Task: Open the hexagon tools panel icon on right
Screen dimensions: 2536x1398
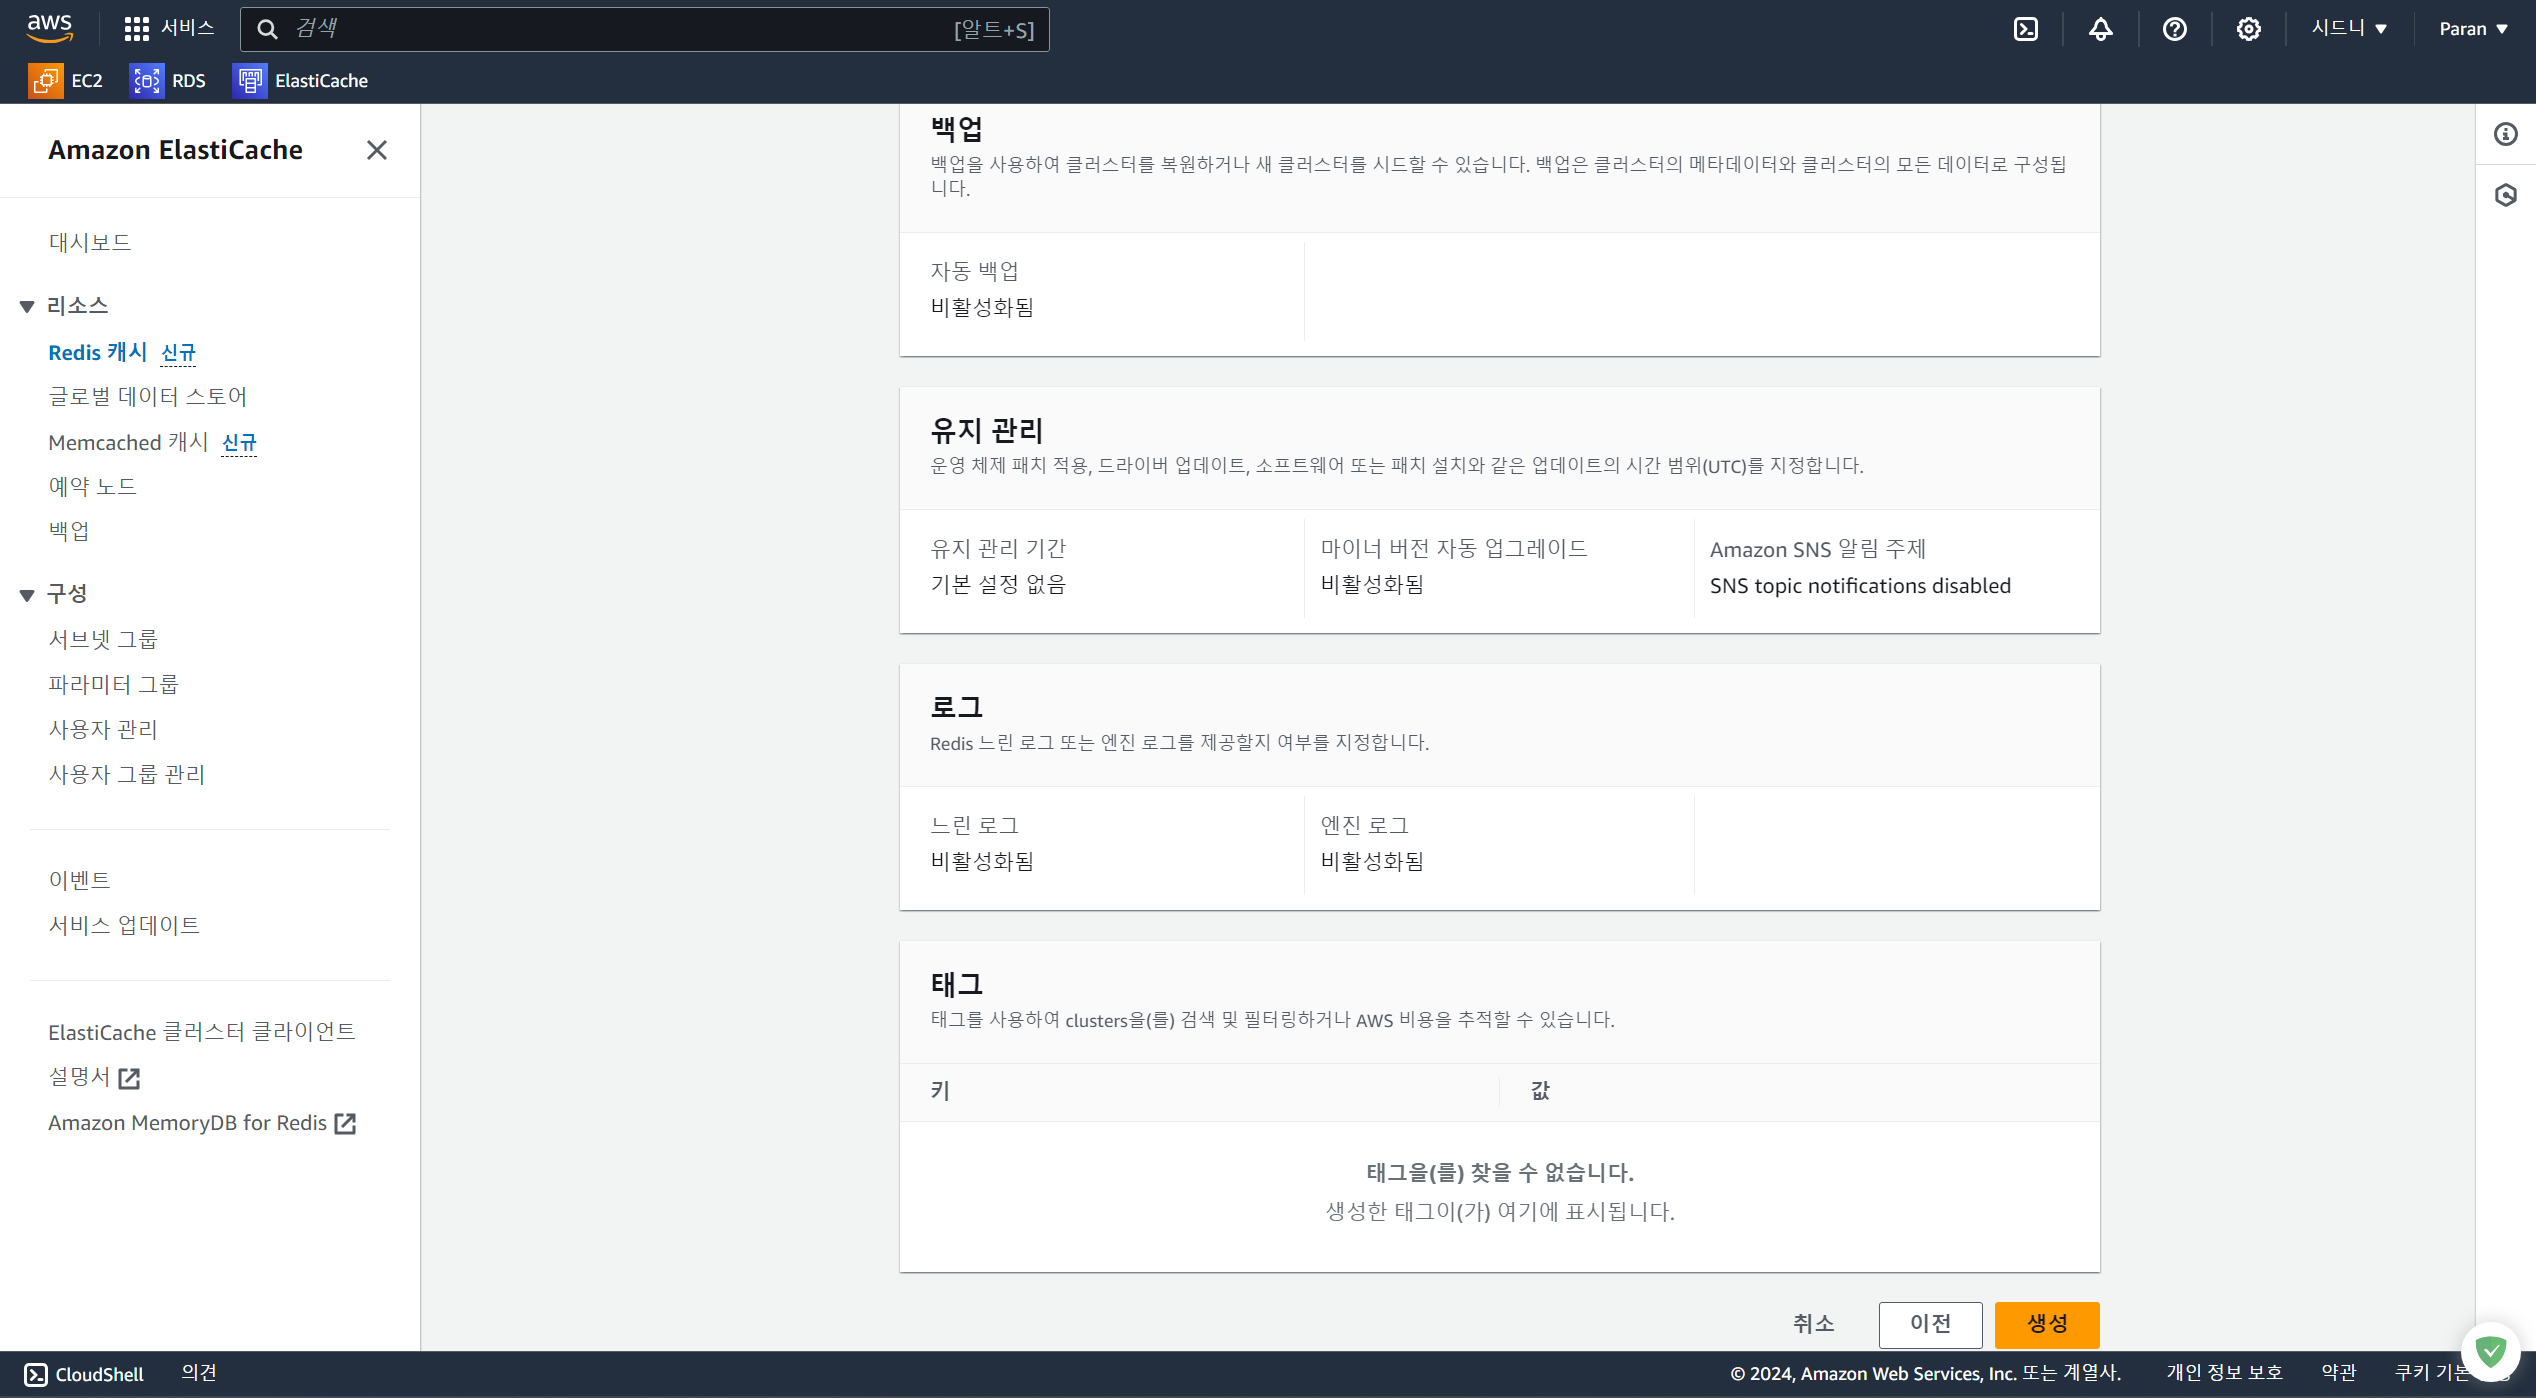Action: [x=2506, y=195]
